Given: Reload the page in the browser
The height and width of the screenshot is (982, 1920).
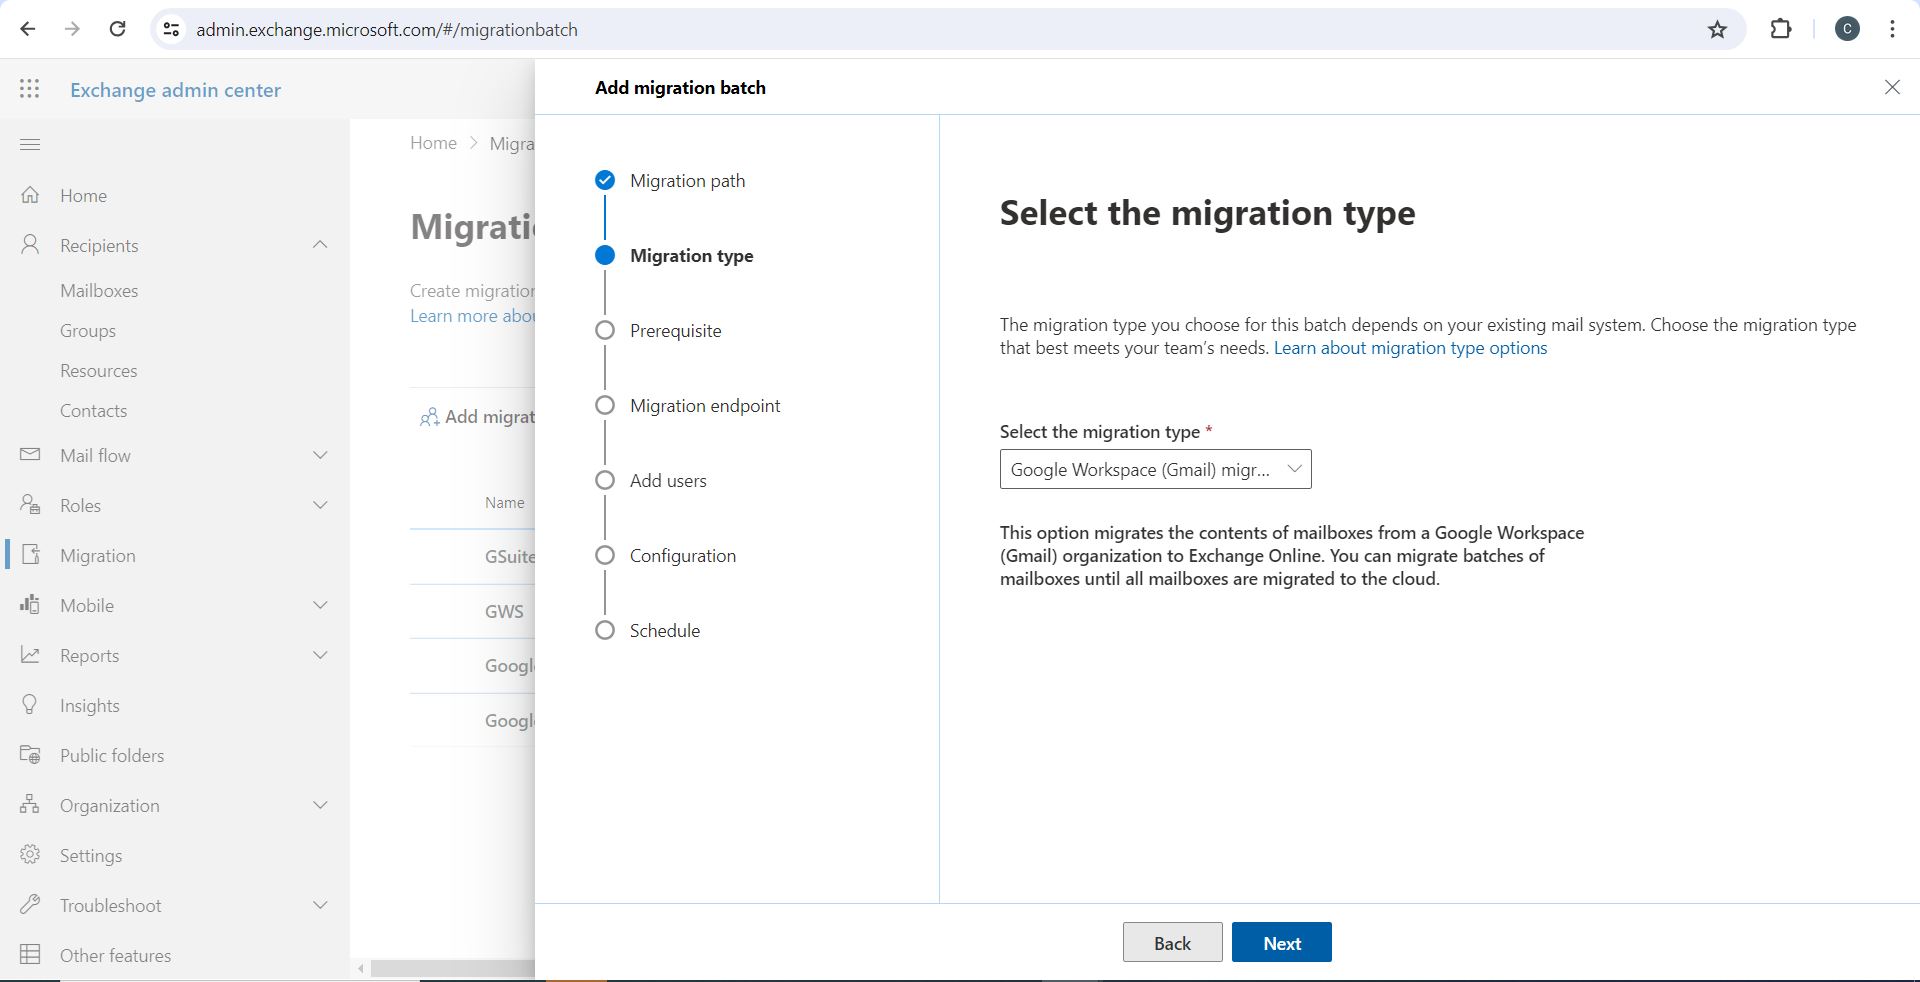Looking at the screenshot, I should (x=117, y=30).
